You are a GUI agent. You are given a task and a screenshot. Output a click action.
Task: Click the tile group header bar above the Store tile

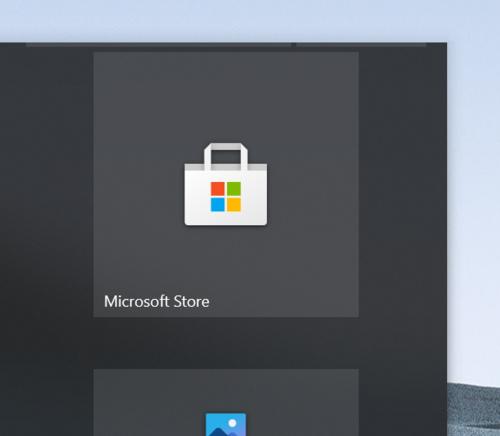[159, 45]
